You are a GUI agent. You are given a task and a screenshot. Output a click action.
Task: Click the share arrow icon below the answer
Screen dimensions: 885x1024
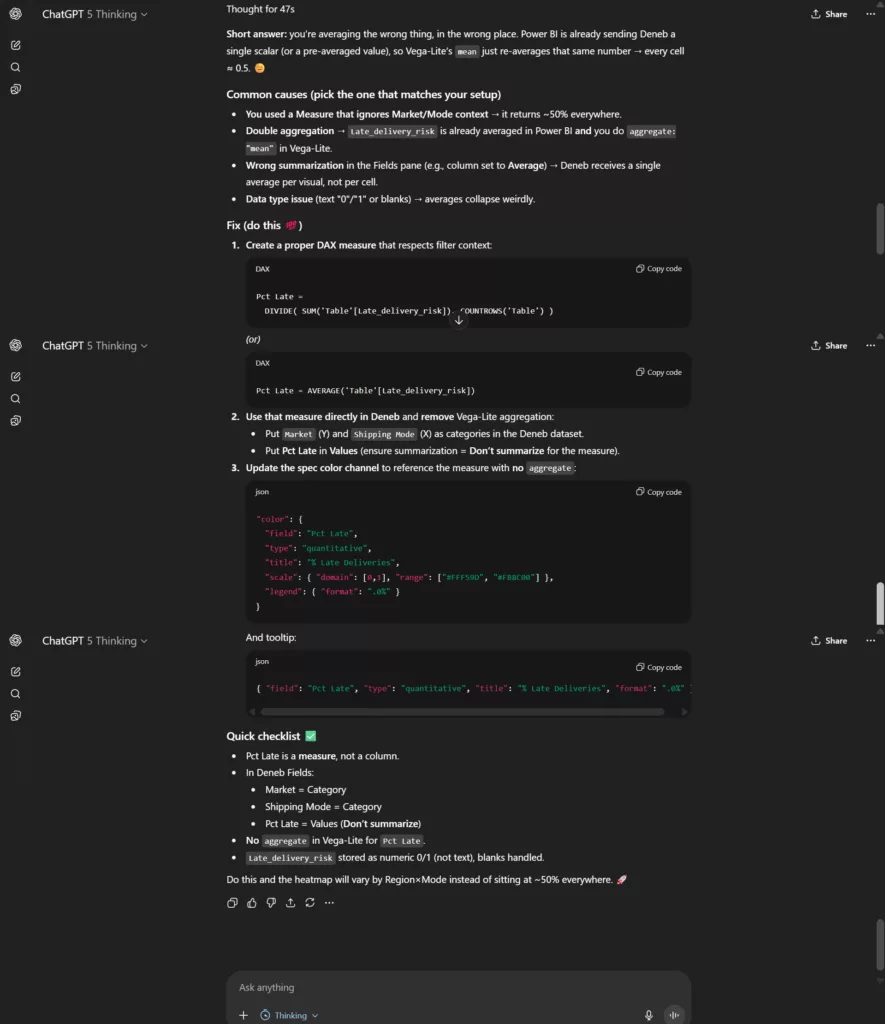click(x=290, y=903)
